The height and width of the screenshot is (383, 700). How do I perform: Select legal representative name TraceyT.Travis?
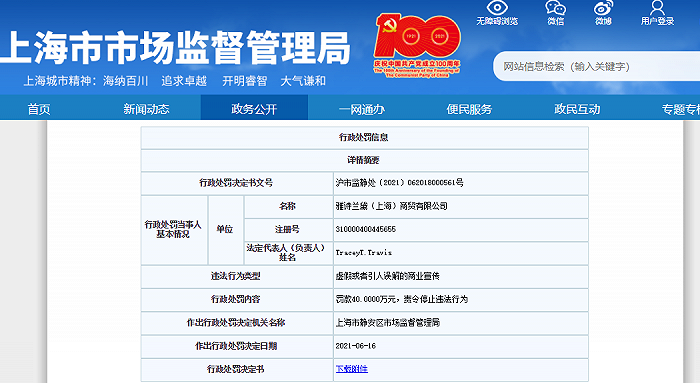364,253
